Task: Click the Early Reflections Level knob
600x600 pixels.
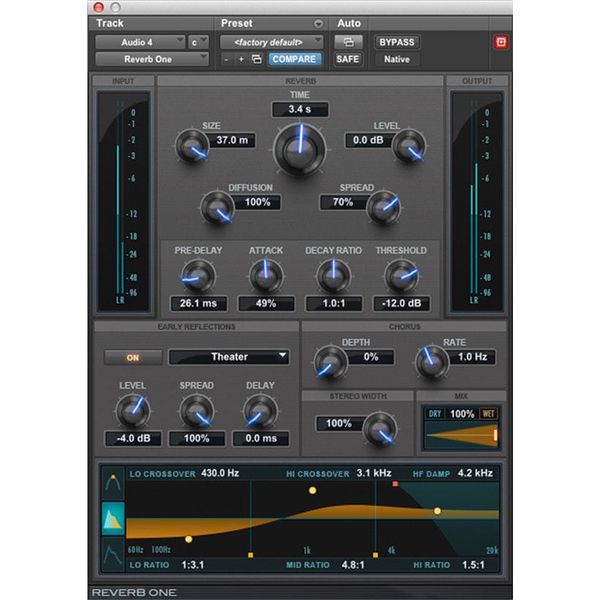Action: [133, 411]
